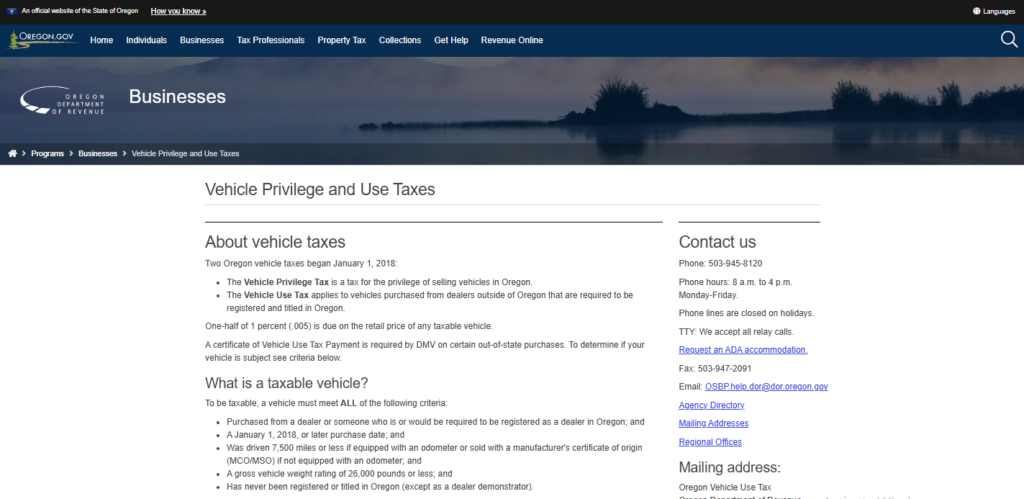
Task: Open the Agency Directory link
Action: pos(711,405)
